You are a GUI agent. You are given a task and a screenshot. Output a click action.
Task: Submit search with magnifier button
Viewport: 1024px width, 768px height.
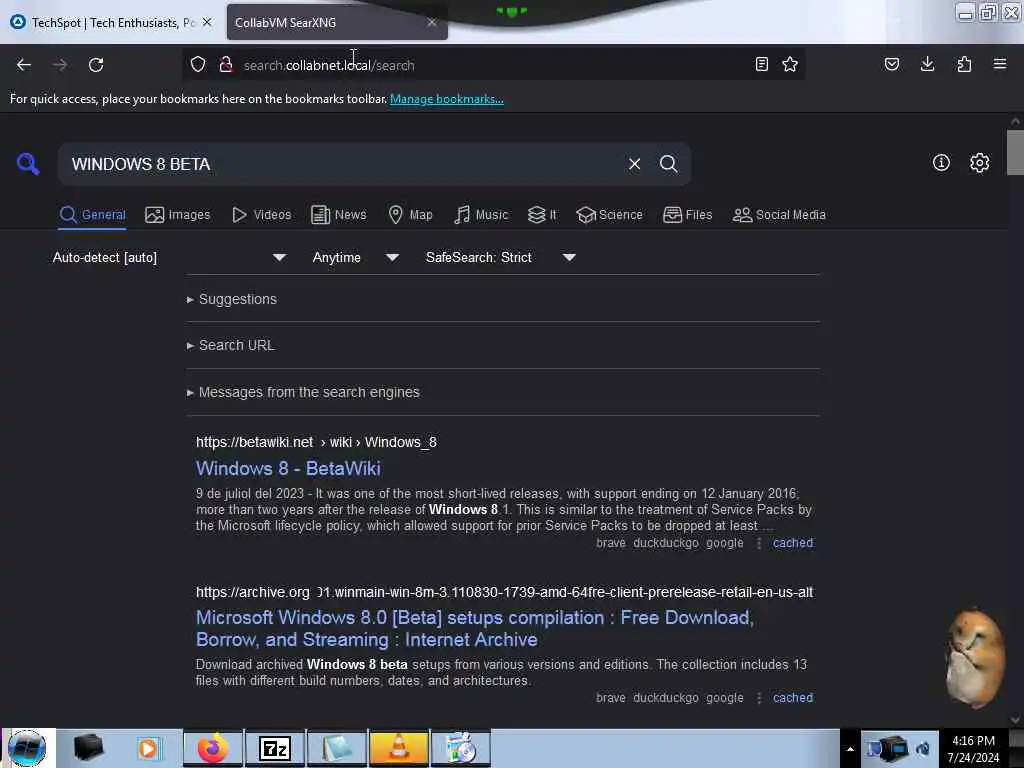668,164
